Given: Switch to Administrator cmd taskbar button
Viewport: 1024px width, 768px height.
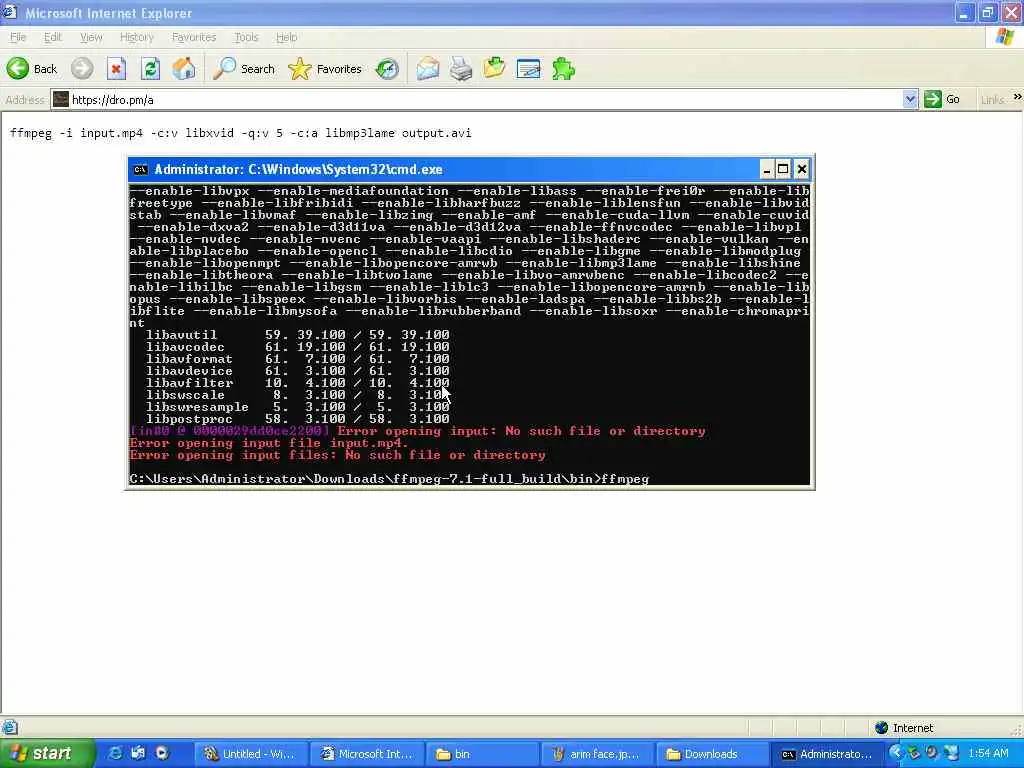Looking at the screenshot, I should 827,754.
